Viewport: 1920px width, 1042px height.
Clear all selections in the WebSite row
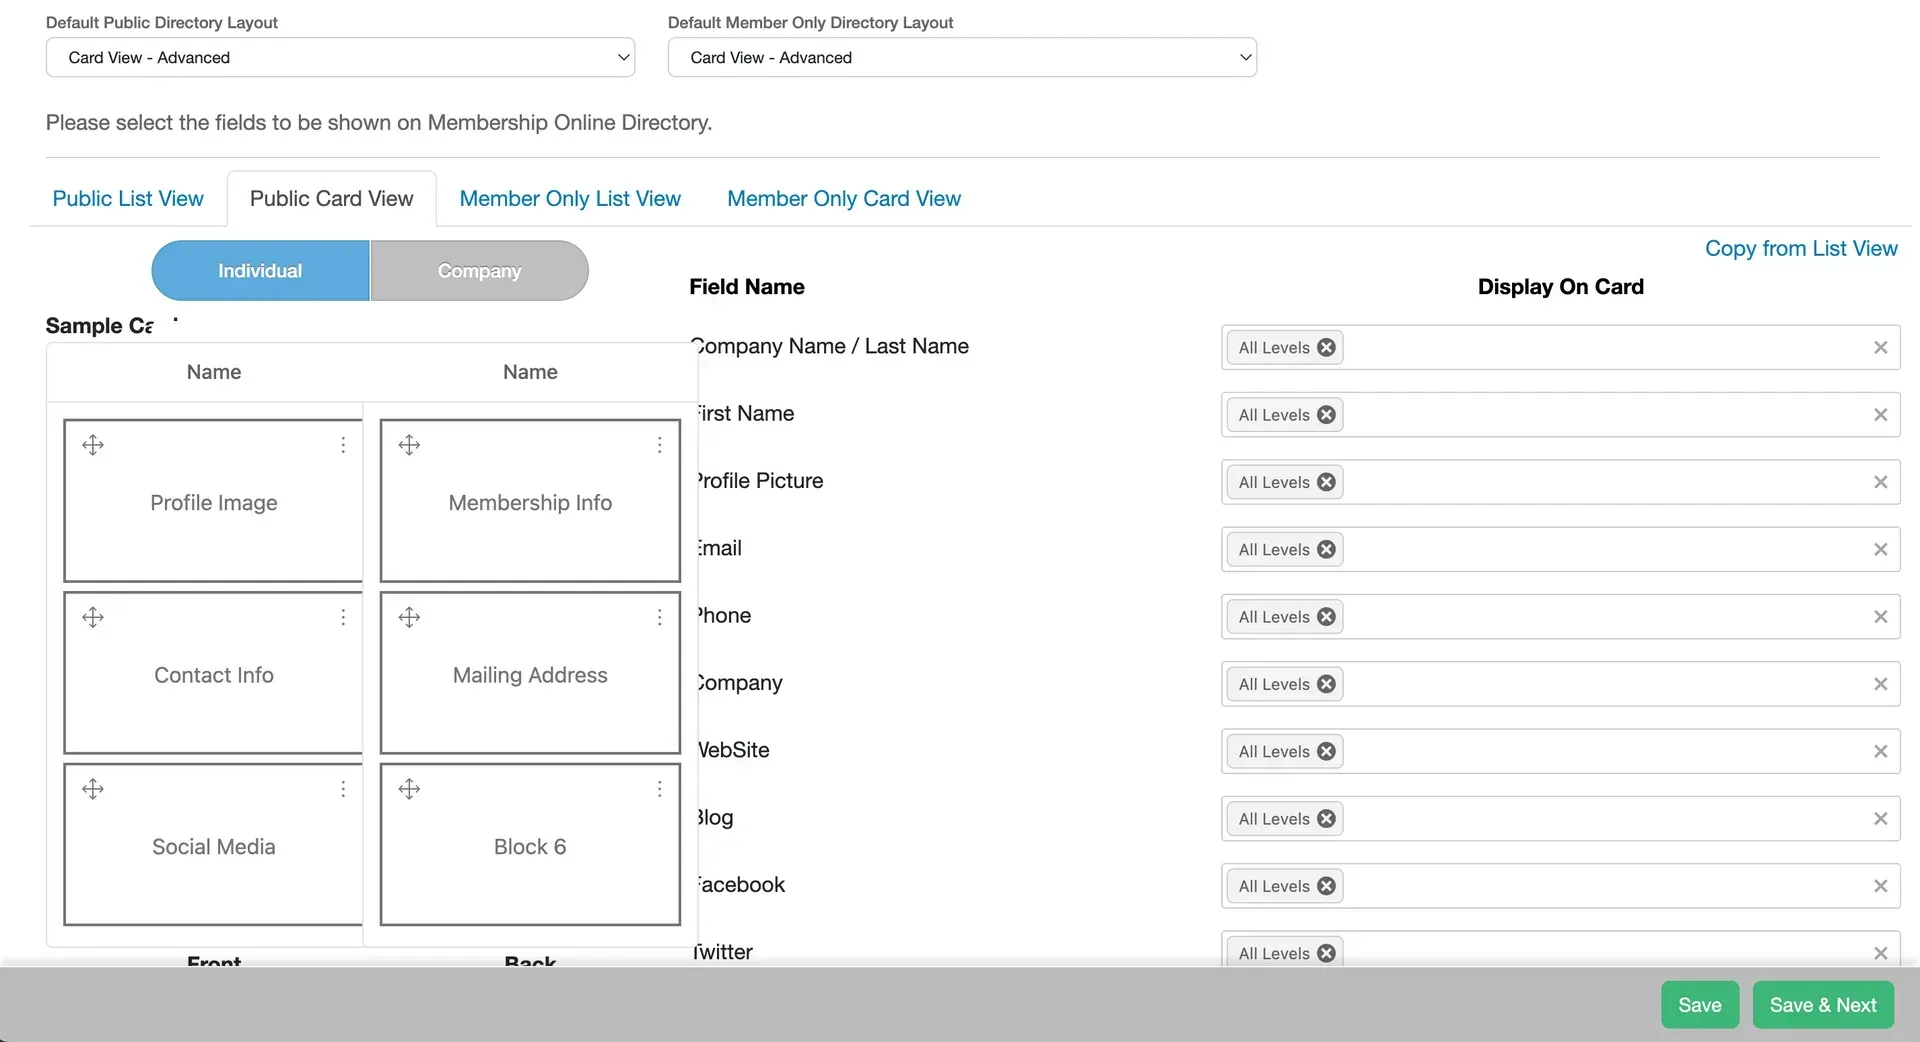coord(1880,751)
